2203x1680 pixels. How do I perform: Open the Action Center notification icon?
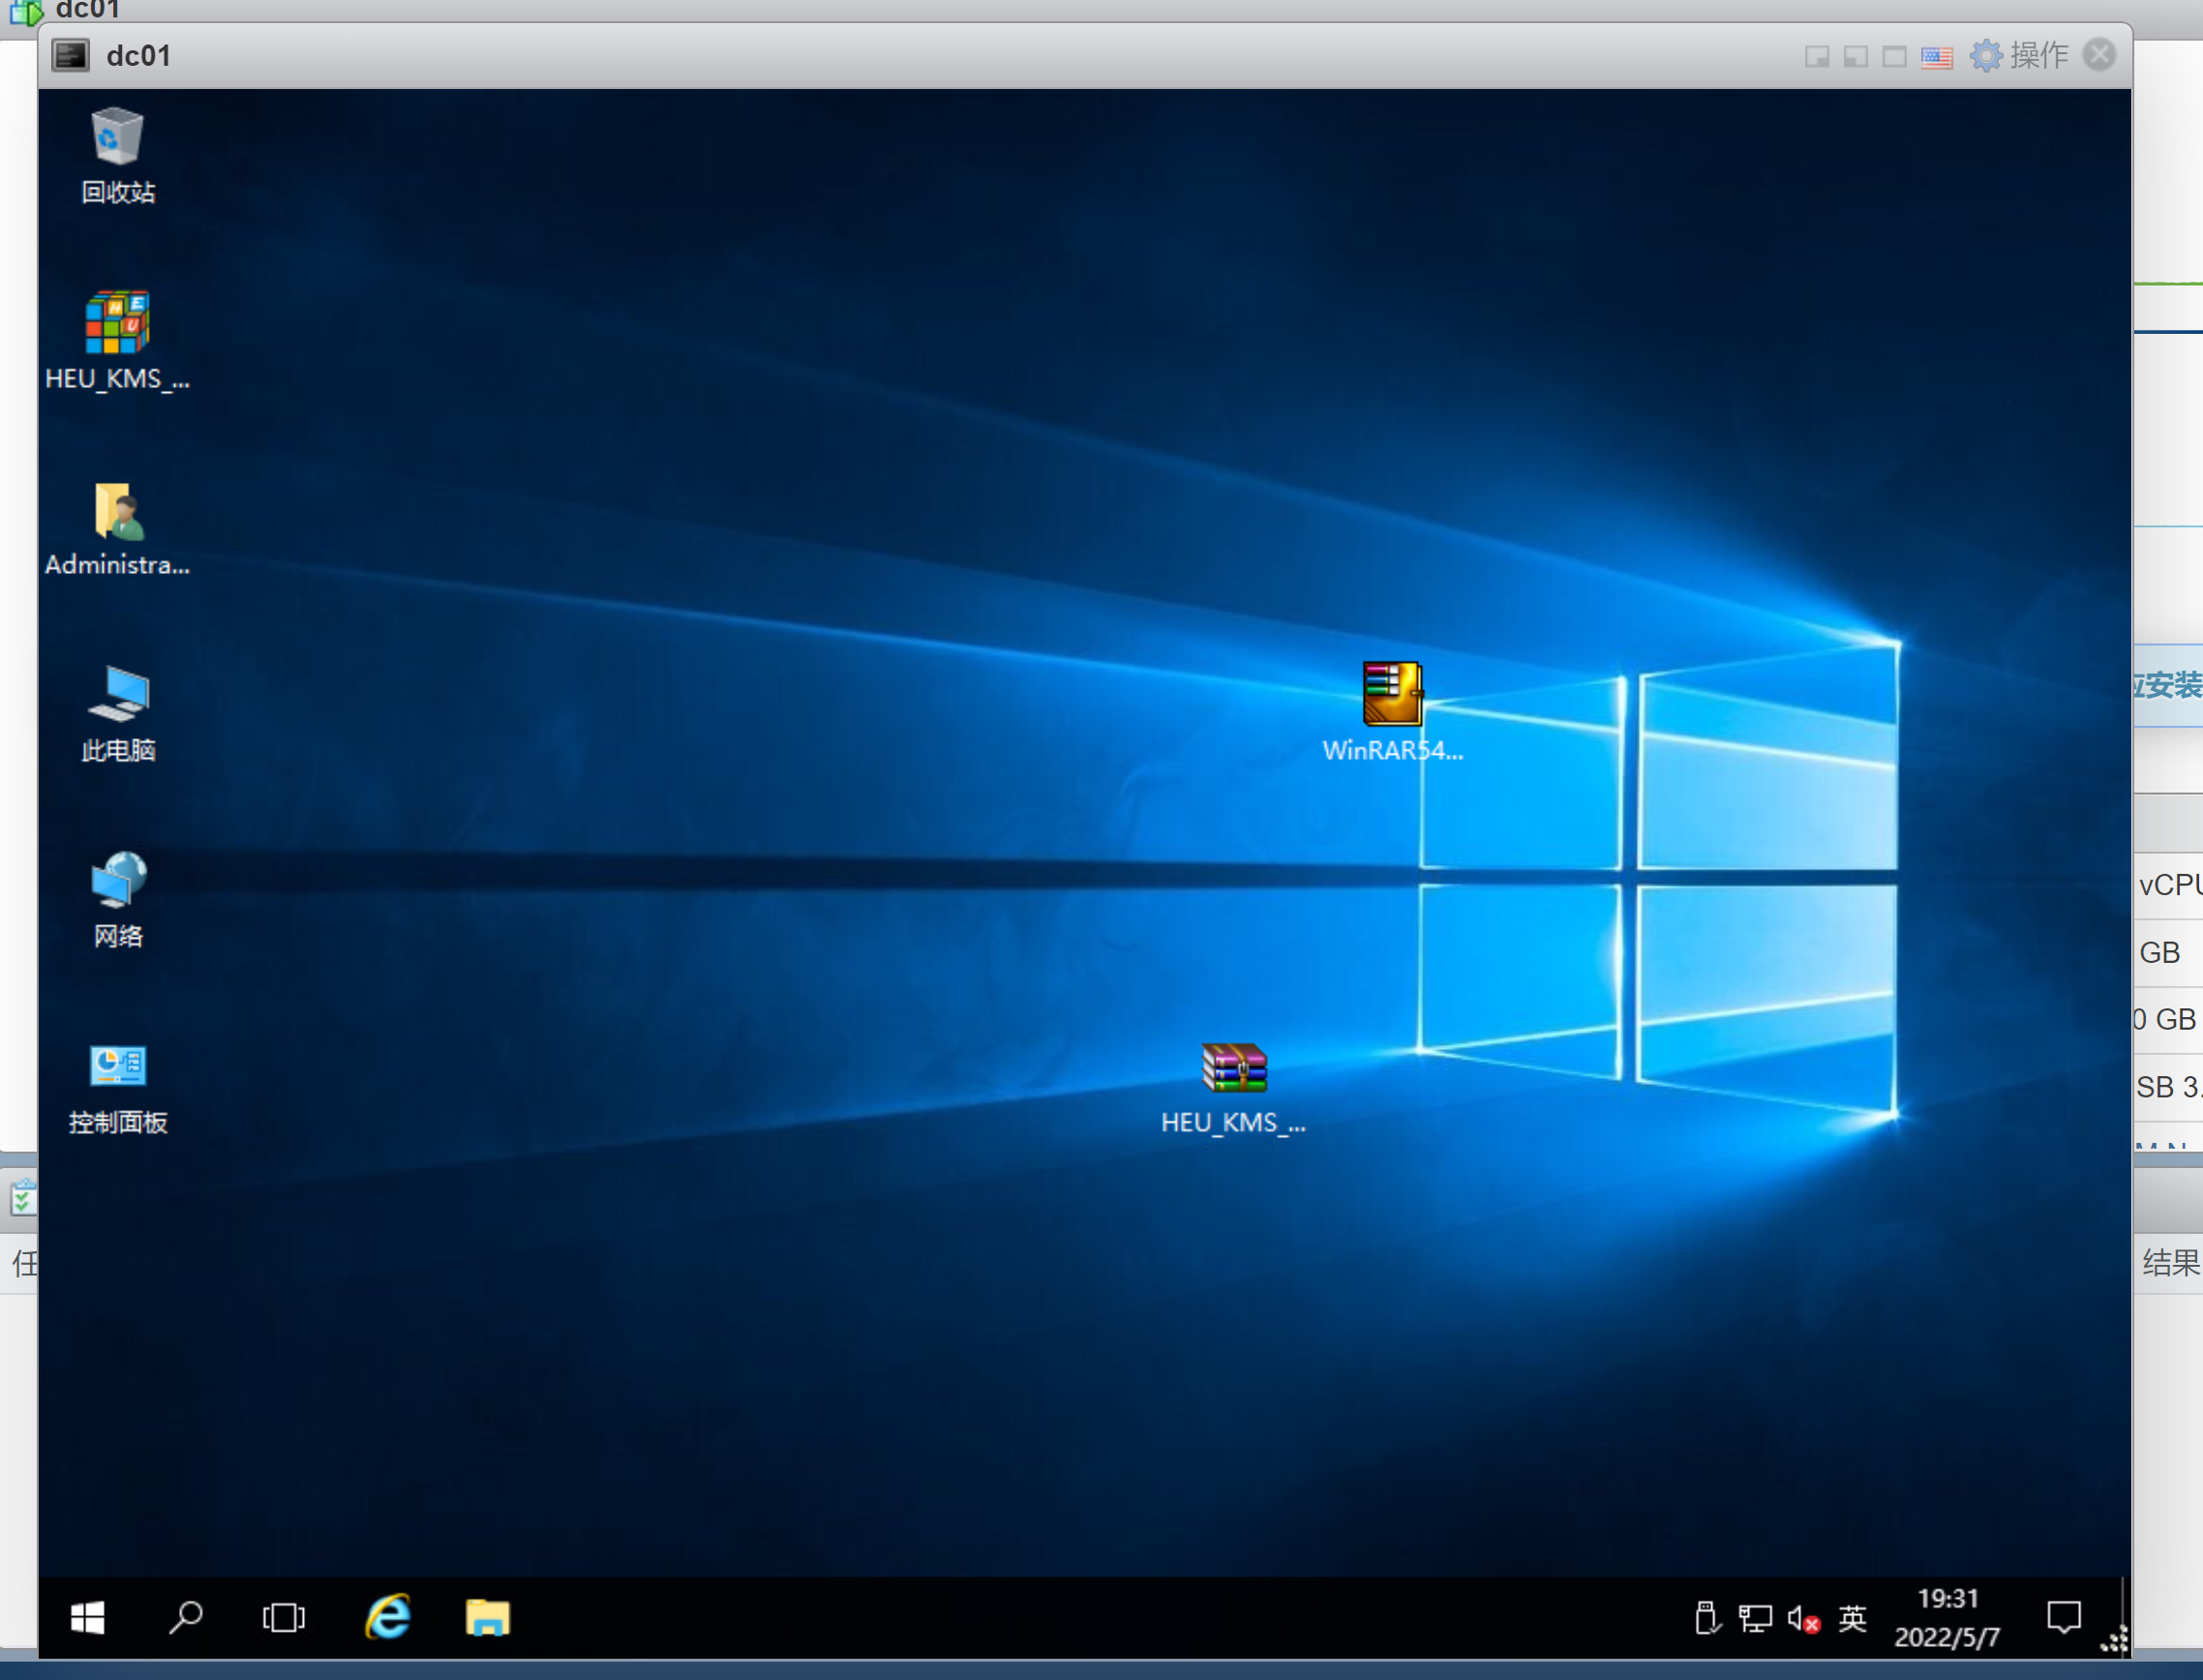coord(2063,1617)
